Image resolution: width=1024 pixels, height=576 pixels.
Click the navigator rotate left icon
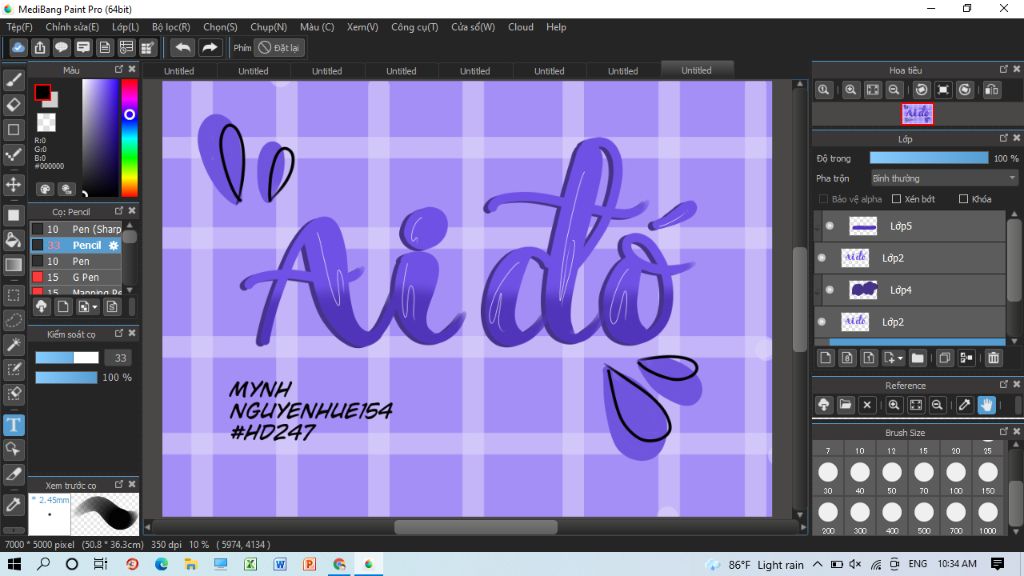click(921, 90)
